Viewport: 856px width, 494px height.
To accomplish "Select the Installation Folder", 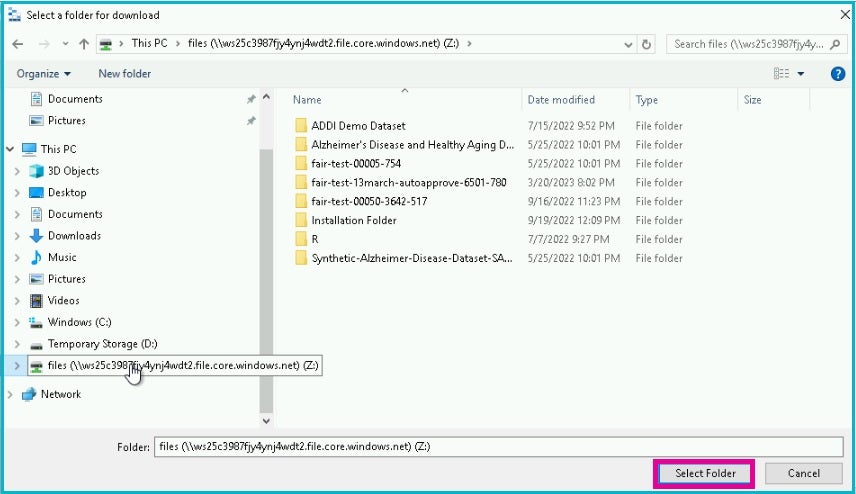I will 354,220.
